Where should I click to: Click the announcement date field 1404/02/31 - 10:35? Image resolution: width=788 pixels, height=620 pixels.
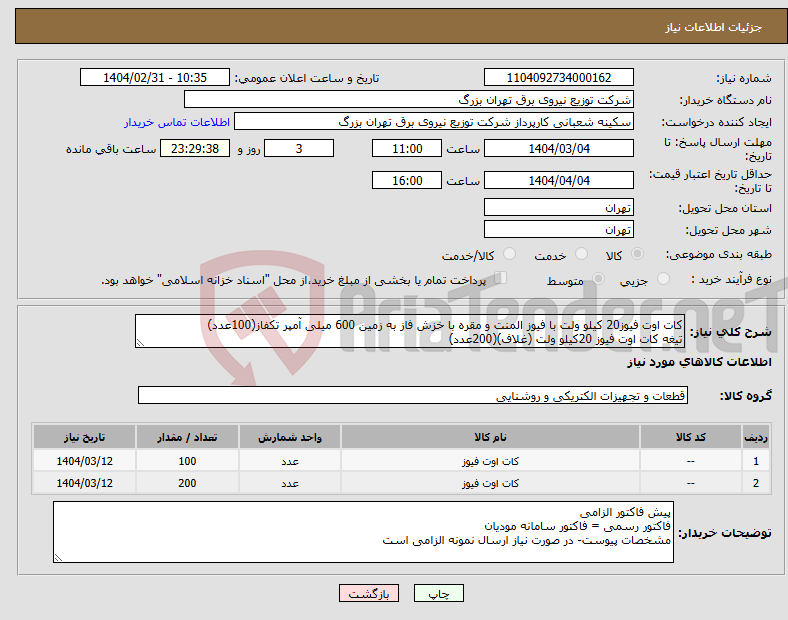point(155,78)
